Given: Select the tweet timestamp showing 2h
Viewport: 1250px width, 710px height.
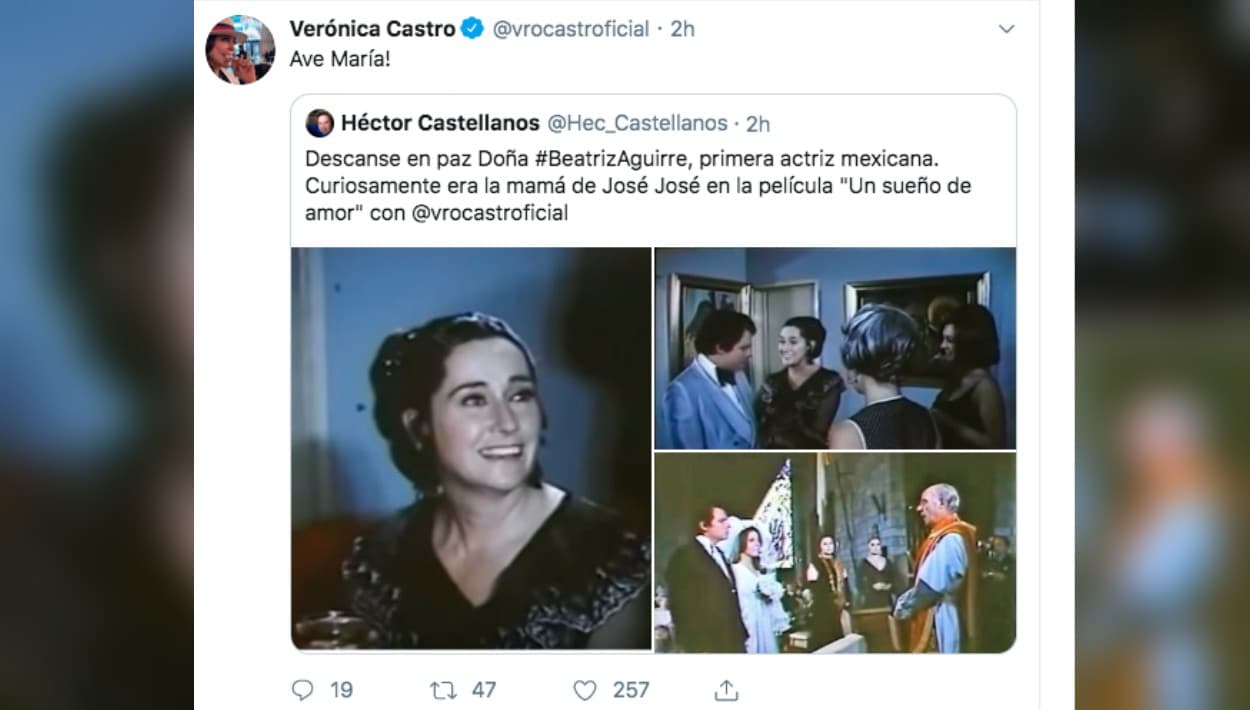Looking at the screenshot, I should click(682, 29).
